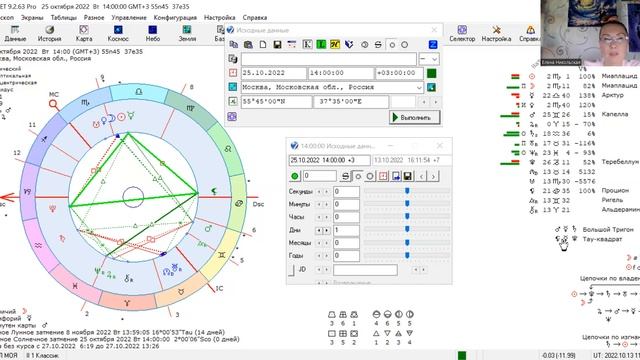The width and height of the screenshot is (640, 360).
Task: Expand the Москва location dropdown
Action: click(419, 87)
